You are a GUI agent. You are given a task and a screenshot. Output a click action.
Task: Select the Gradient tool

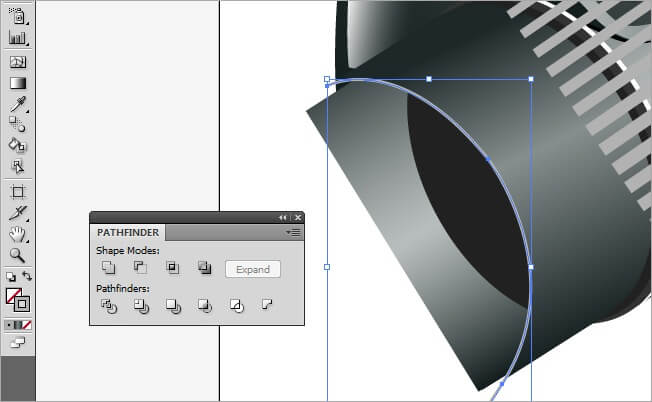17,83
